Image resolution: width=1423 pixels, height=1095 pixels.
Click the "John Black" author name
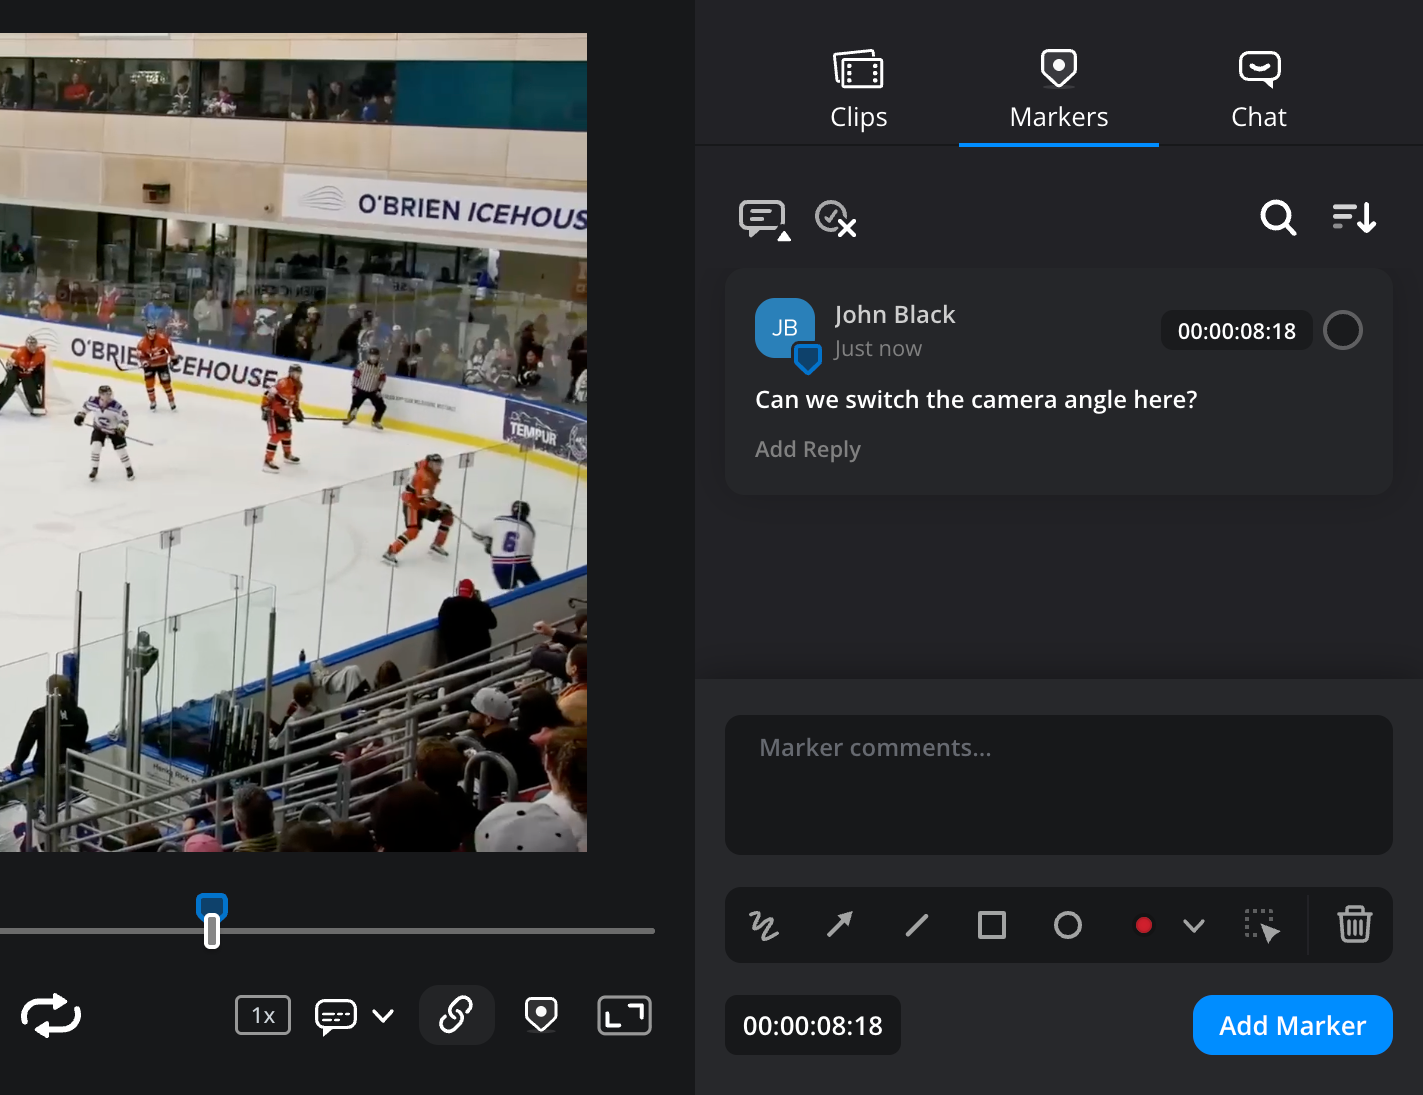point(895,314)
